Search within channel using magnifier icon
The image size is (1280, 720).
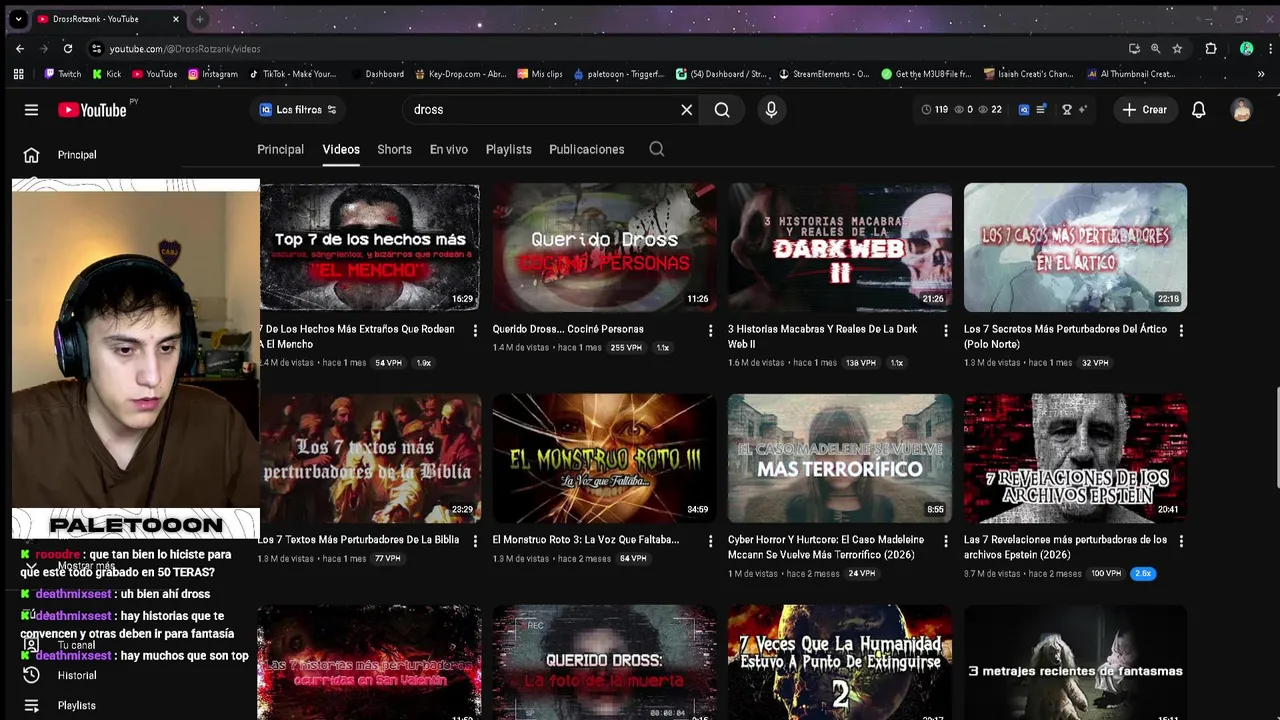pos(656,149)
